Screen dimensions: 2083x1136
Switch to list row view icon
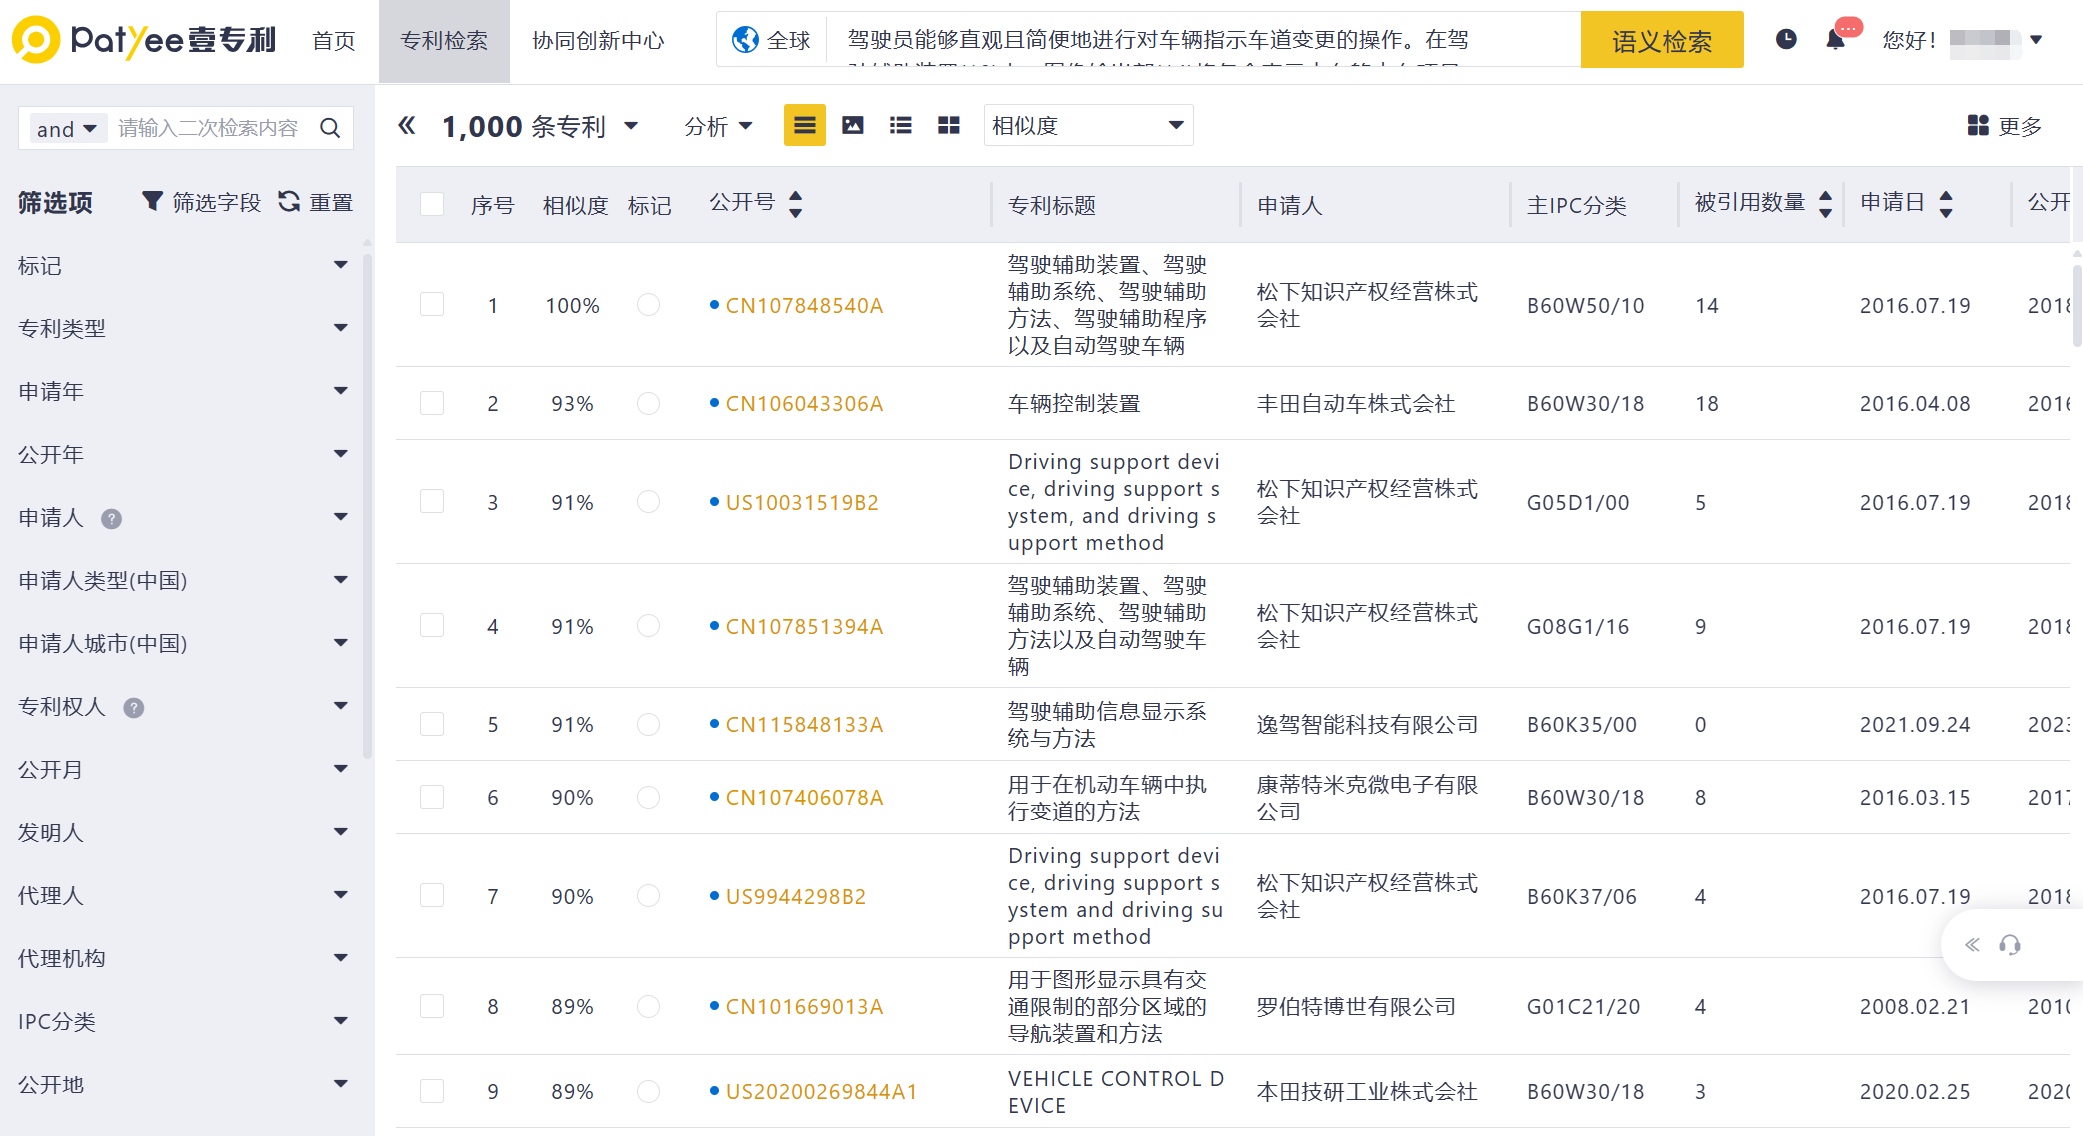tap(805, 125)
